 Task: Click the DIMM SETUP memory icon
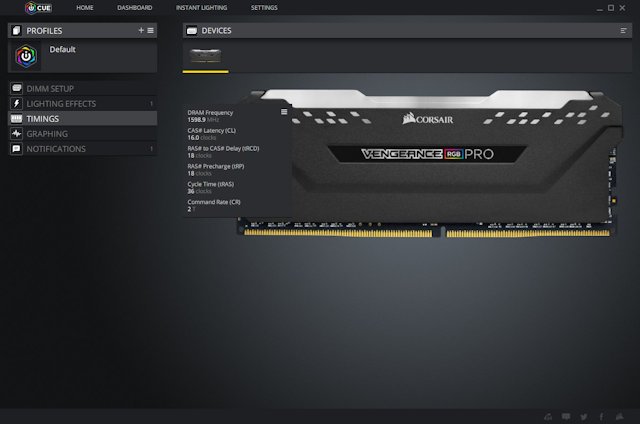point(16,88)
